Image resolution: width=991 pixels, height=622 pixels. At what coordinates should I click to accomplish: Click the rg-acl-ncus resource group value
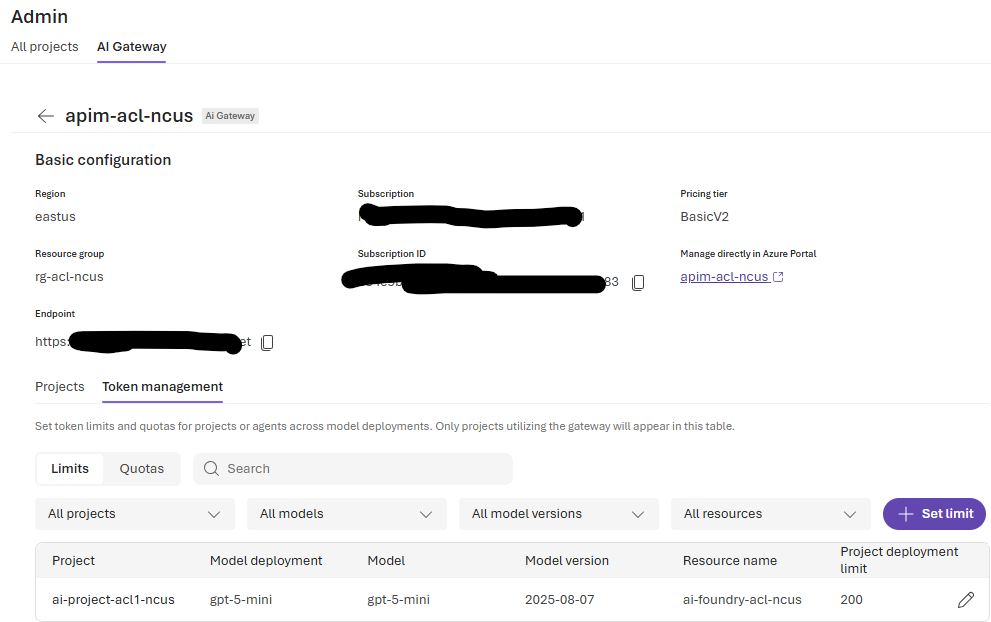(x=69, y=277)
